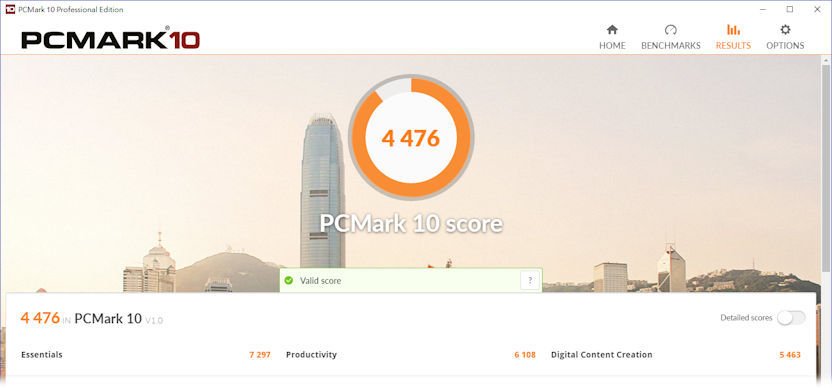Click the PCMark 10 title bar app icon

(10, 10)
